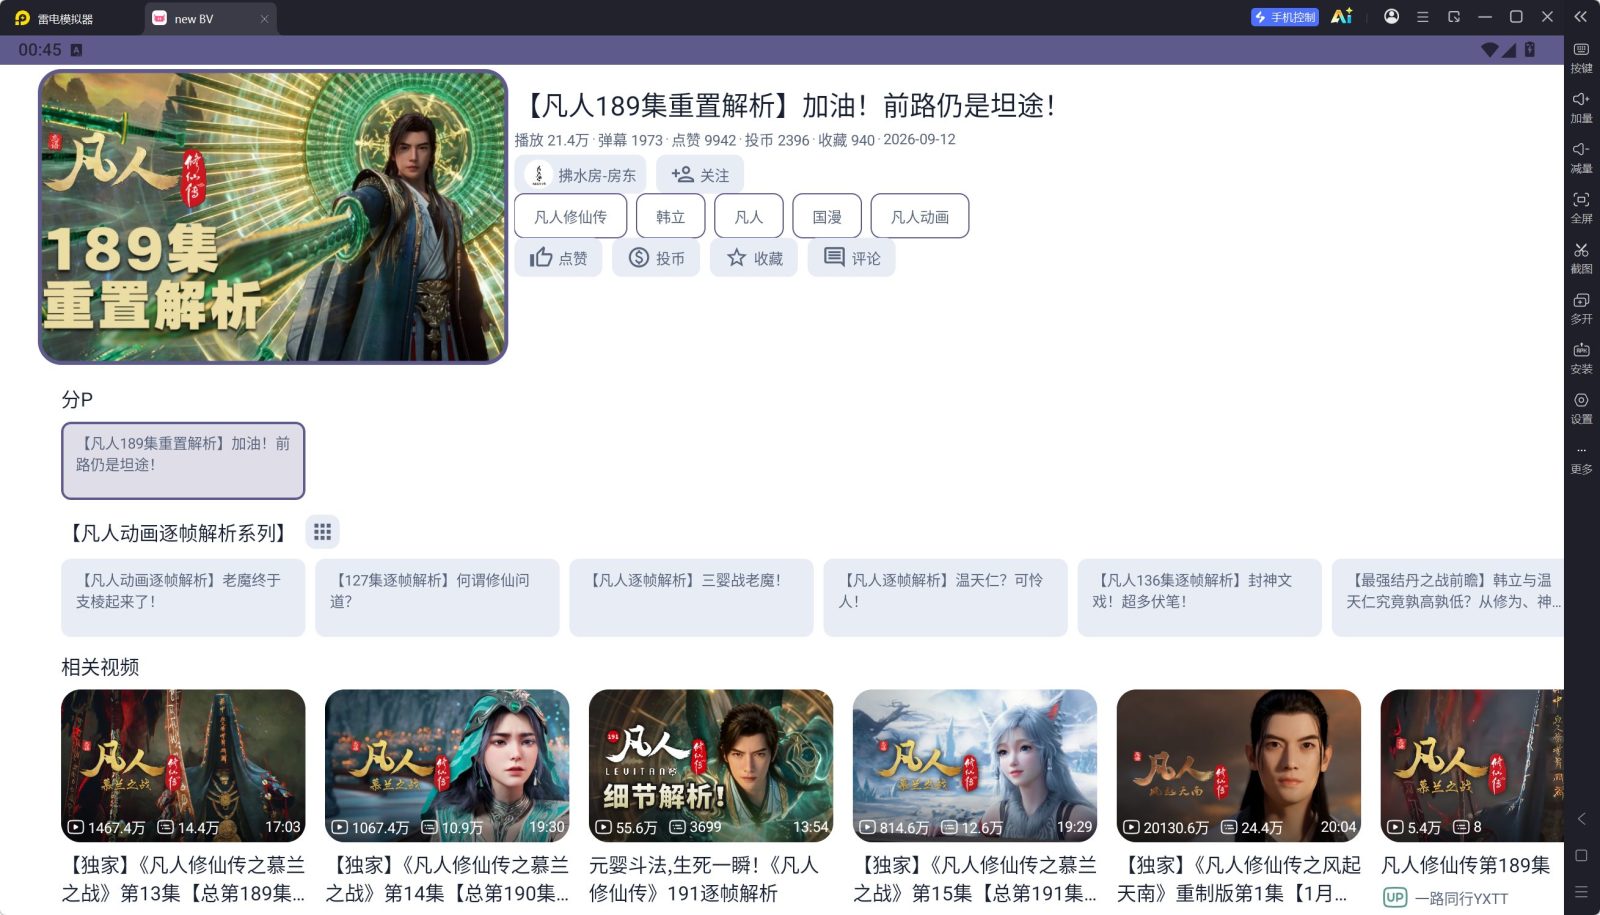Click the Wi-Fi status icon
1600x915 pixels.
[1490, 50]
